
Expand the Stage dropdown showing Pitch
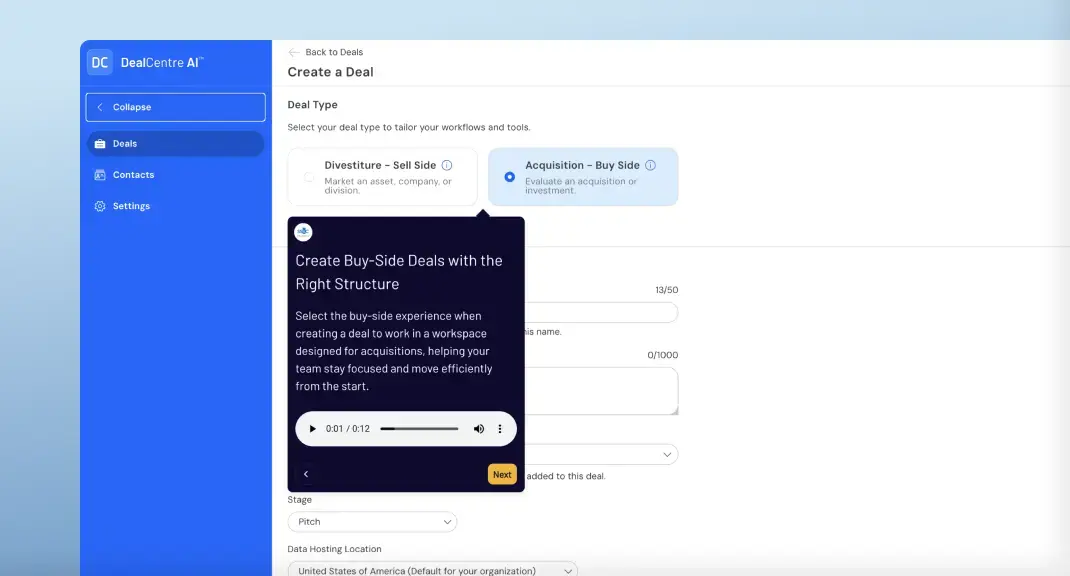[x=372, y=522]
